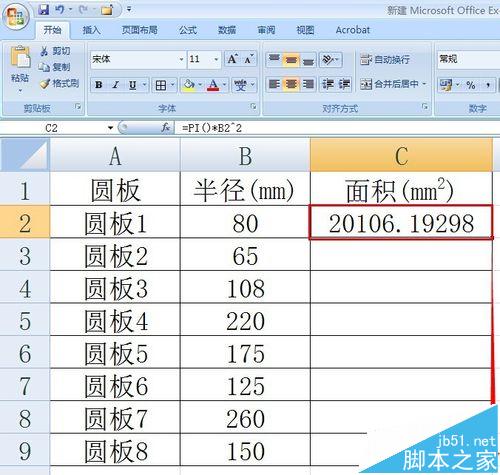Image resolution: width=500 pixels, height=475 pixels.
Task: Open number format box 常规
Action: click(x=468, y=59)
